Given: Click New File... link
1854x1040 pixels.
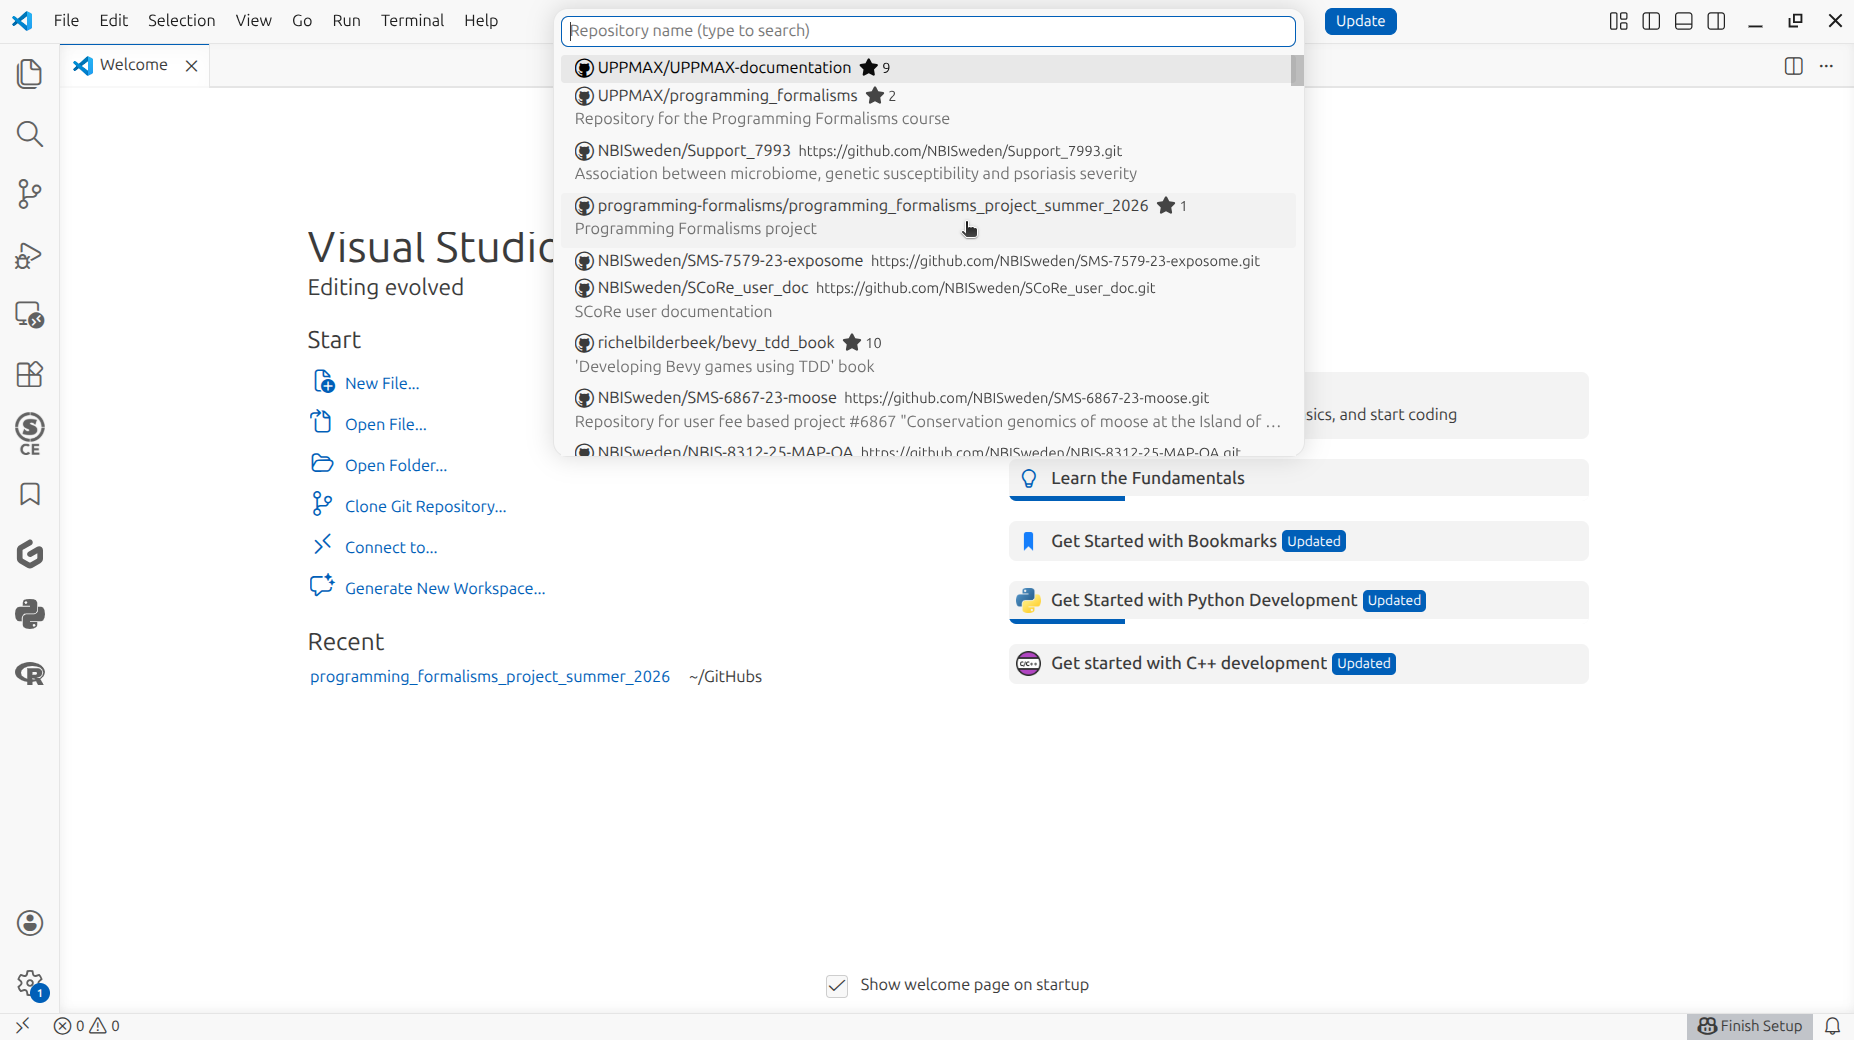Looking at the screenshot, I should click(x=382, y=383).
